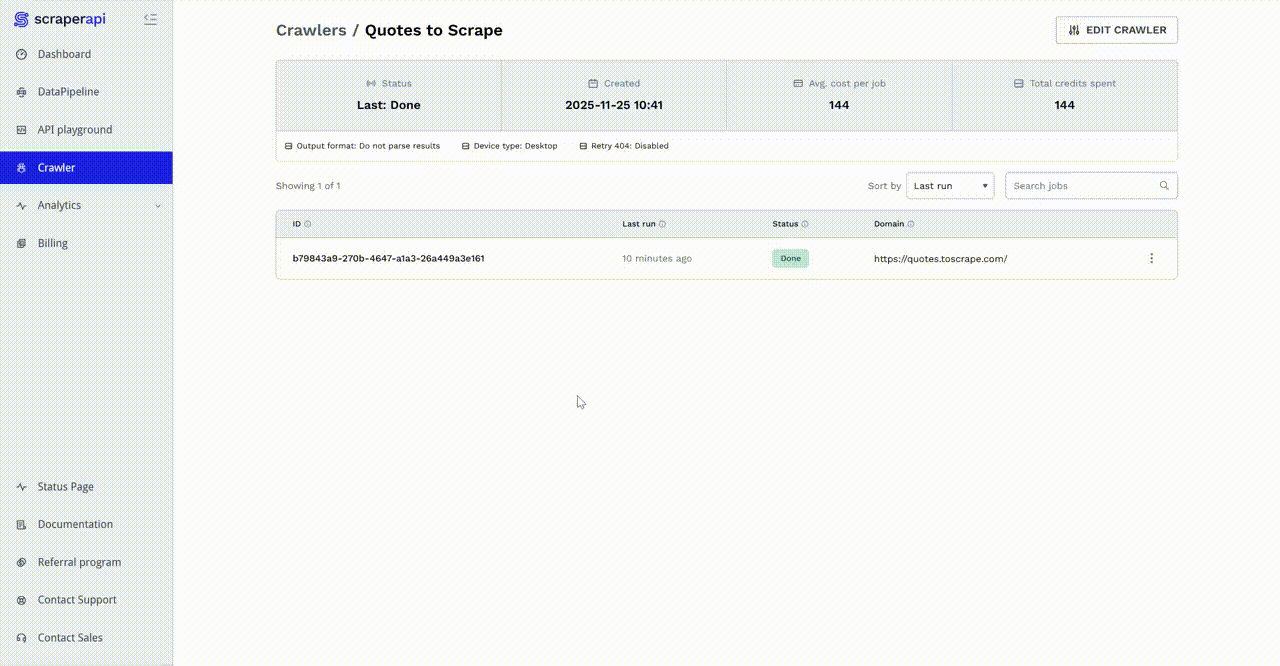Click the Search jobs input field
The image size is (1280, 666).
click(x=1082, y=186)
